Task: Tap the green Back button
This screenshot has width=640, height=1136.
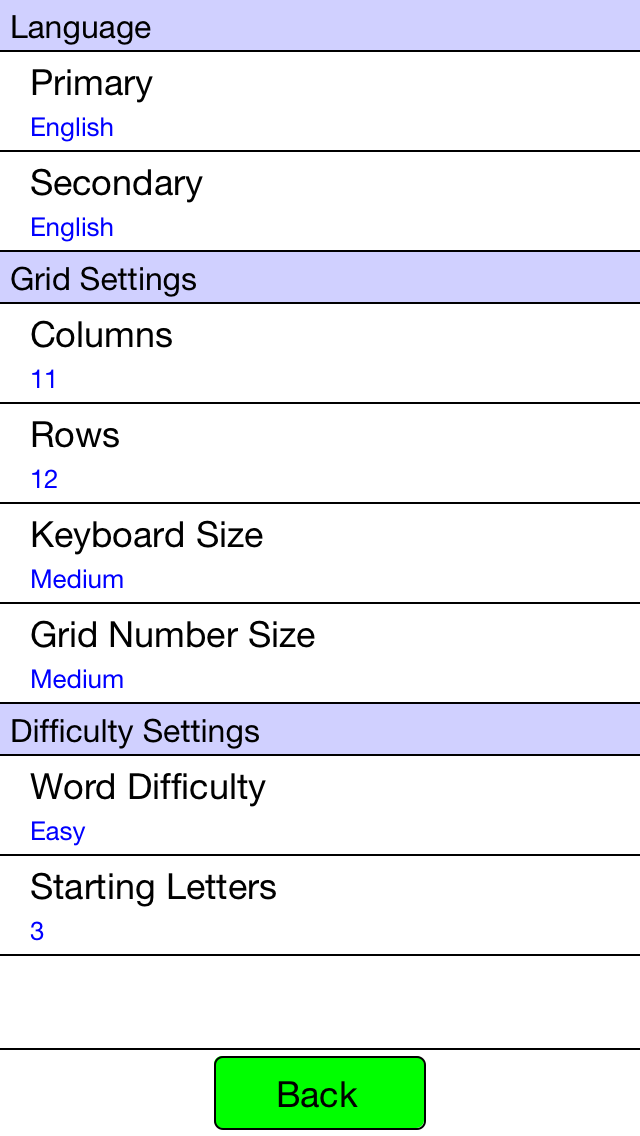Action: point(320,1093)
